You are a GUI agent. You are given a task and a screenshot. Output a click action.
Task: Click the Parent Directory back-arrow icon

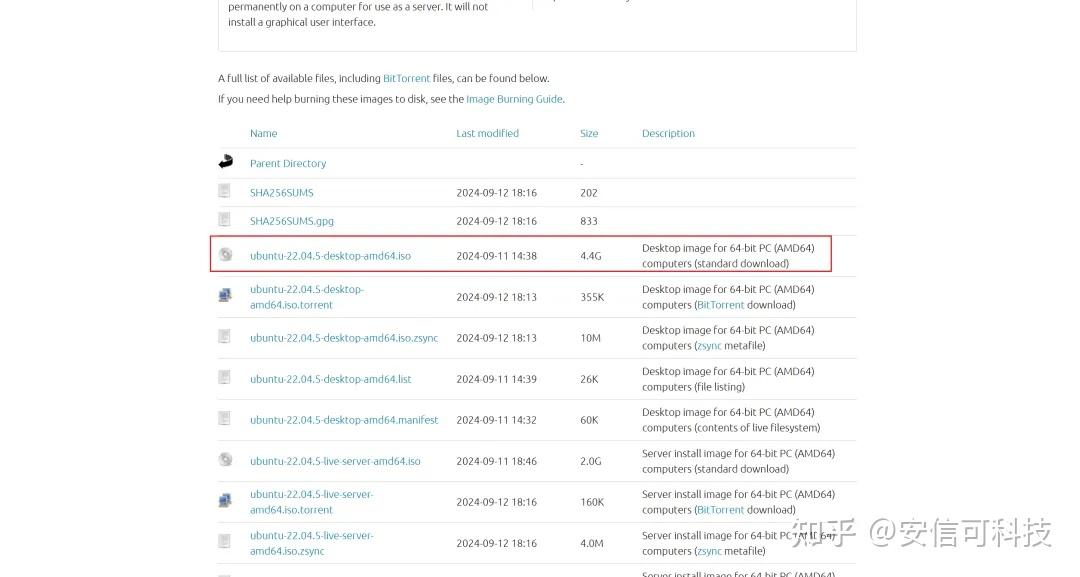226,162
